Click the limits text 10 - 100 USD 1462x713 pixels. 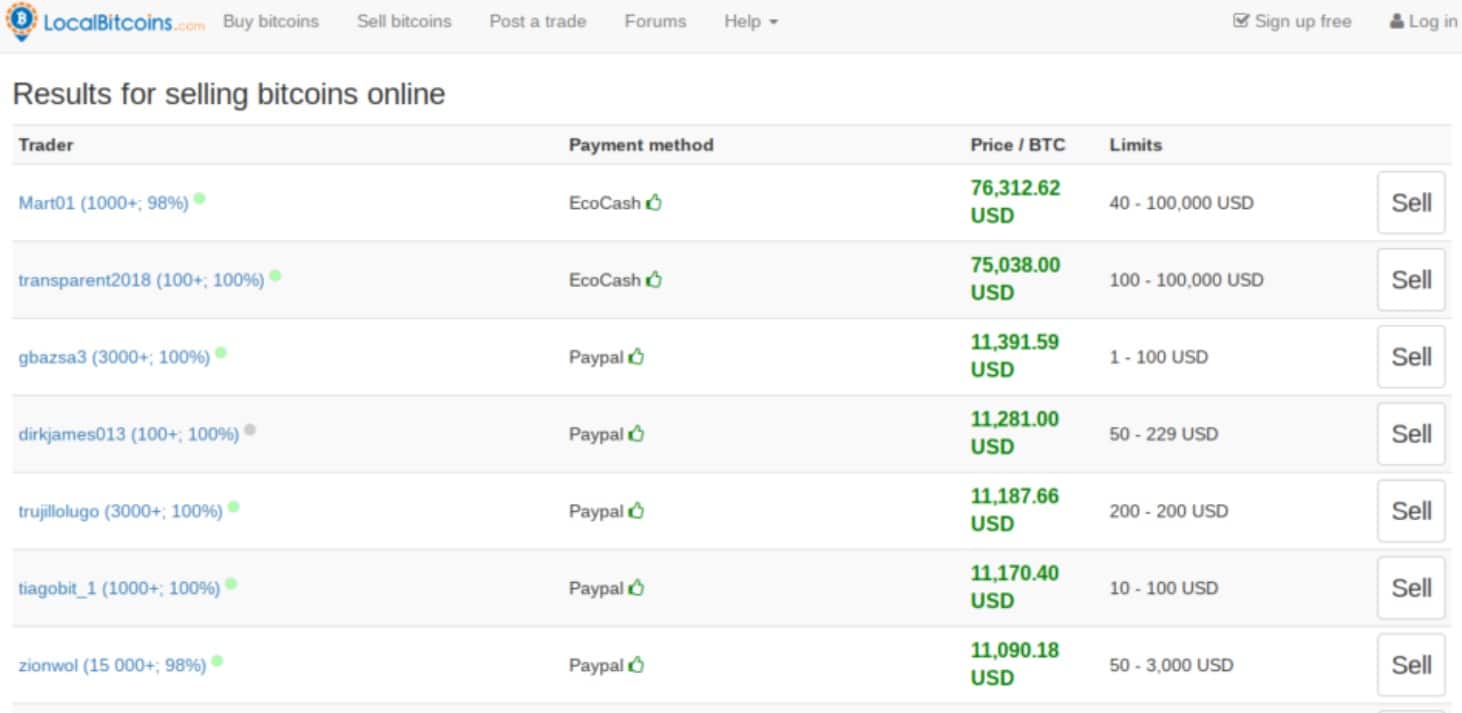1163,588
